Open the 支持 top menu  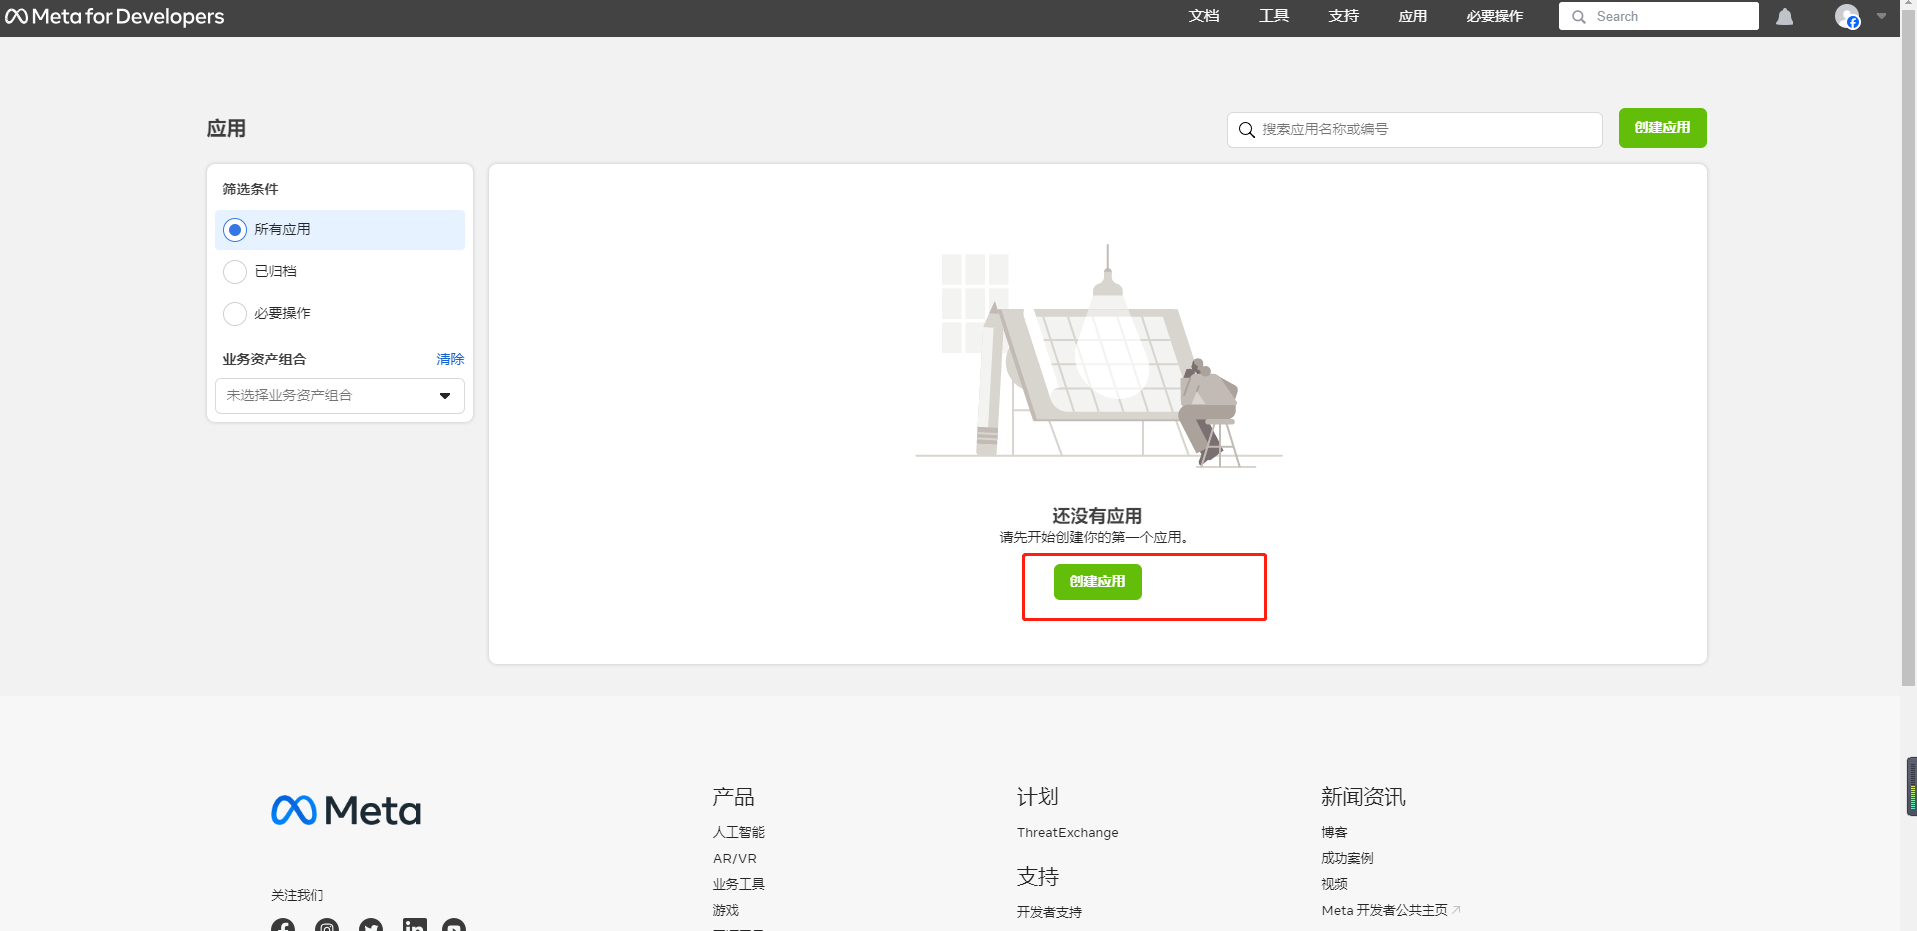tap(1344, 16)
